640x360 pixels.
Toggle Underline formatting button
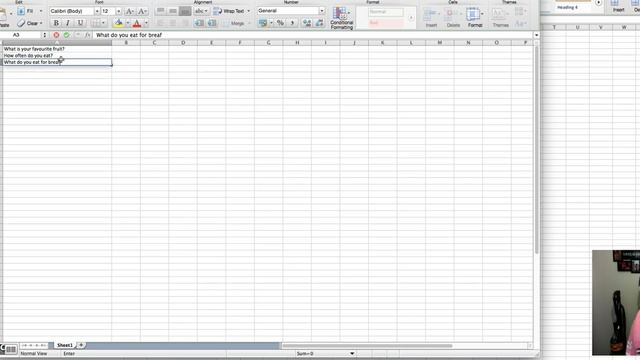[80, 23]
